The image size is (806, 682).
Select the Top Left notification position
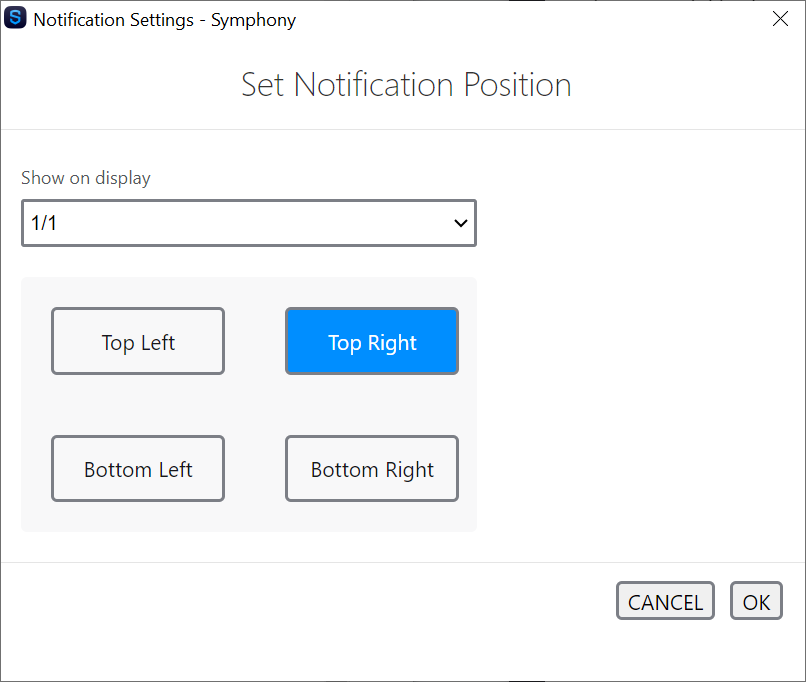coord(137,341)
